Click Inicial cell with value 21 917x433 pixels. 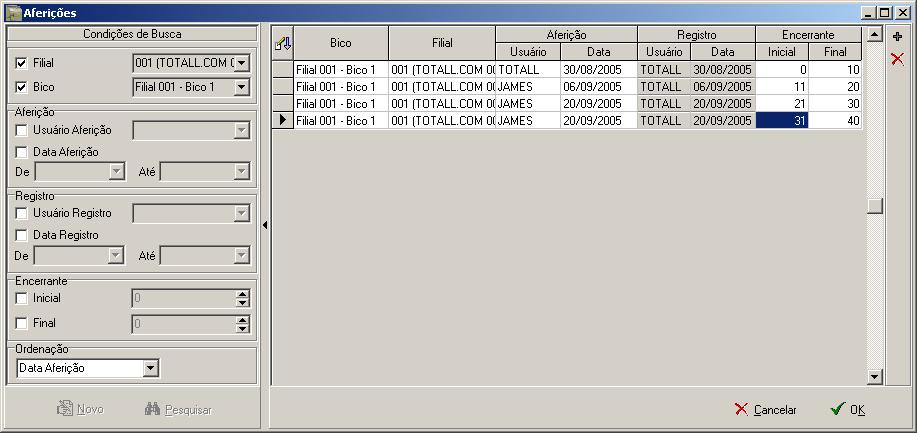tap(782, 104)
